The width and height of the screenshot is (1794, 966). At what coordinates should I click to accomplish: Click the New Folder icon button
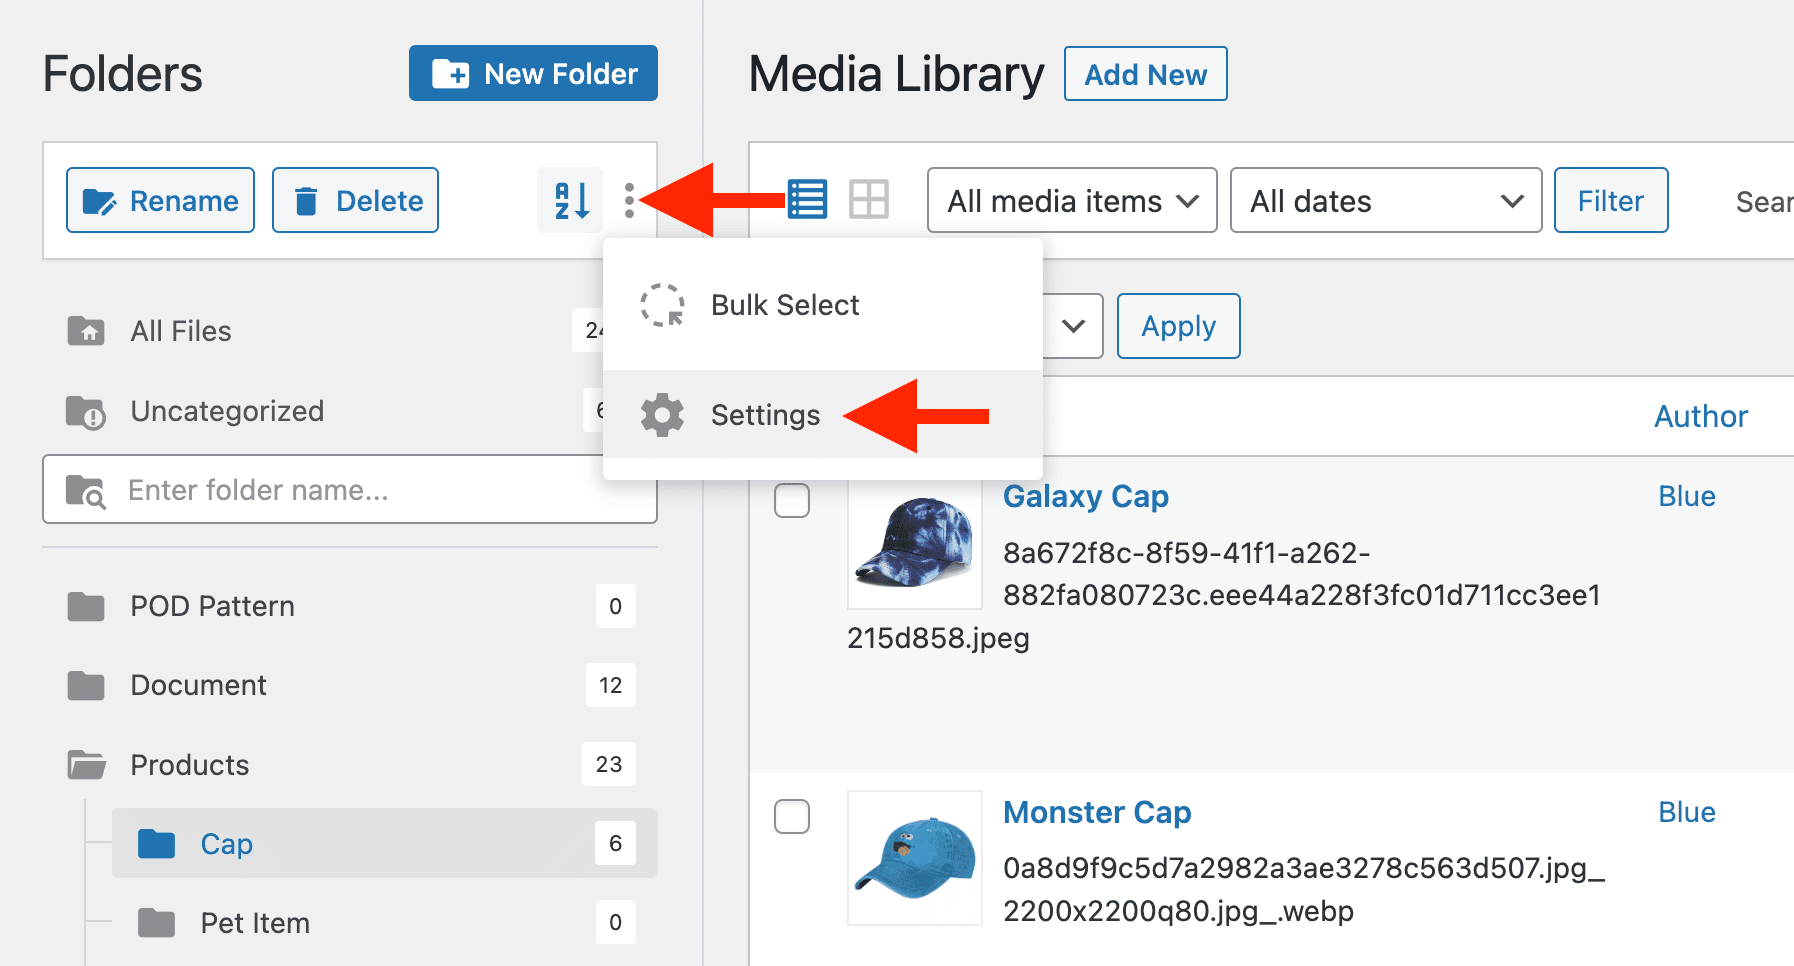[x=452, y=73]
